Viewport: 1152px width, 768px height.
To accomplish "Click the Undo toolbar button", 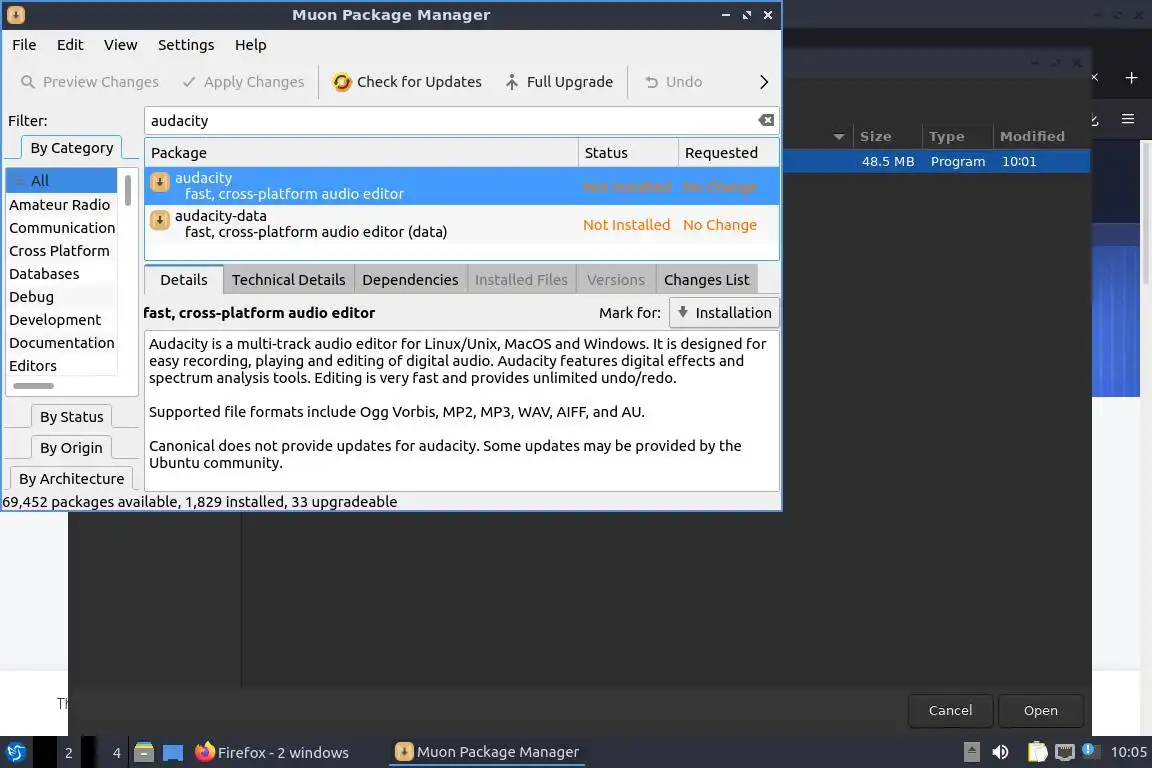I will click(673, 82).
